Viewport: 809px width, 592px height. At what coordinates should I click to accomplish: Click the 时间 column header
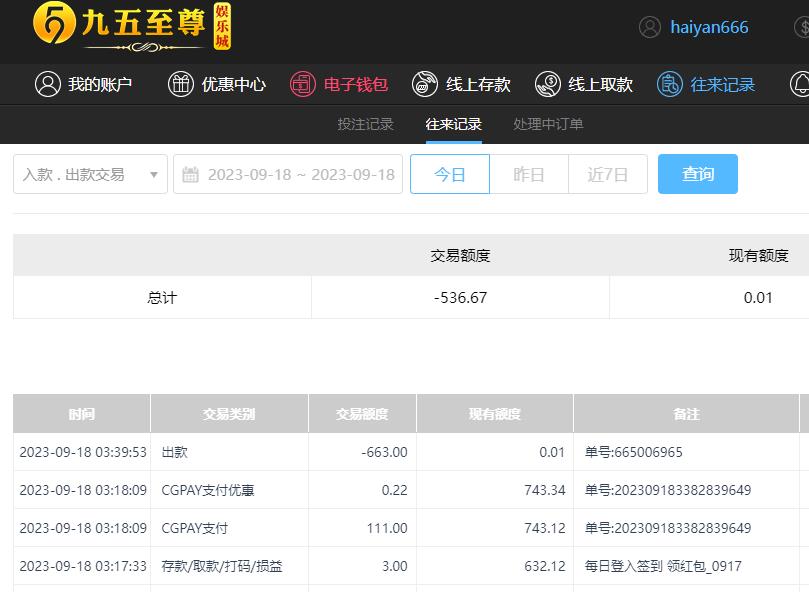(82, 414)
